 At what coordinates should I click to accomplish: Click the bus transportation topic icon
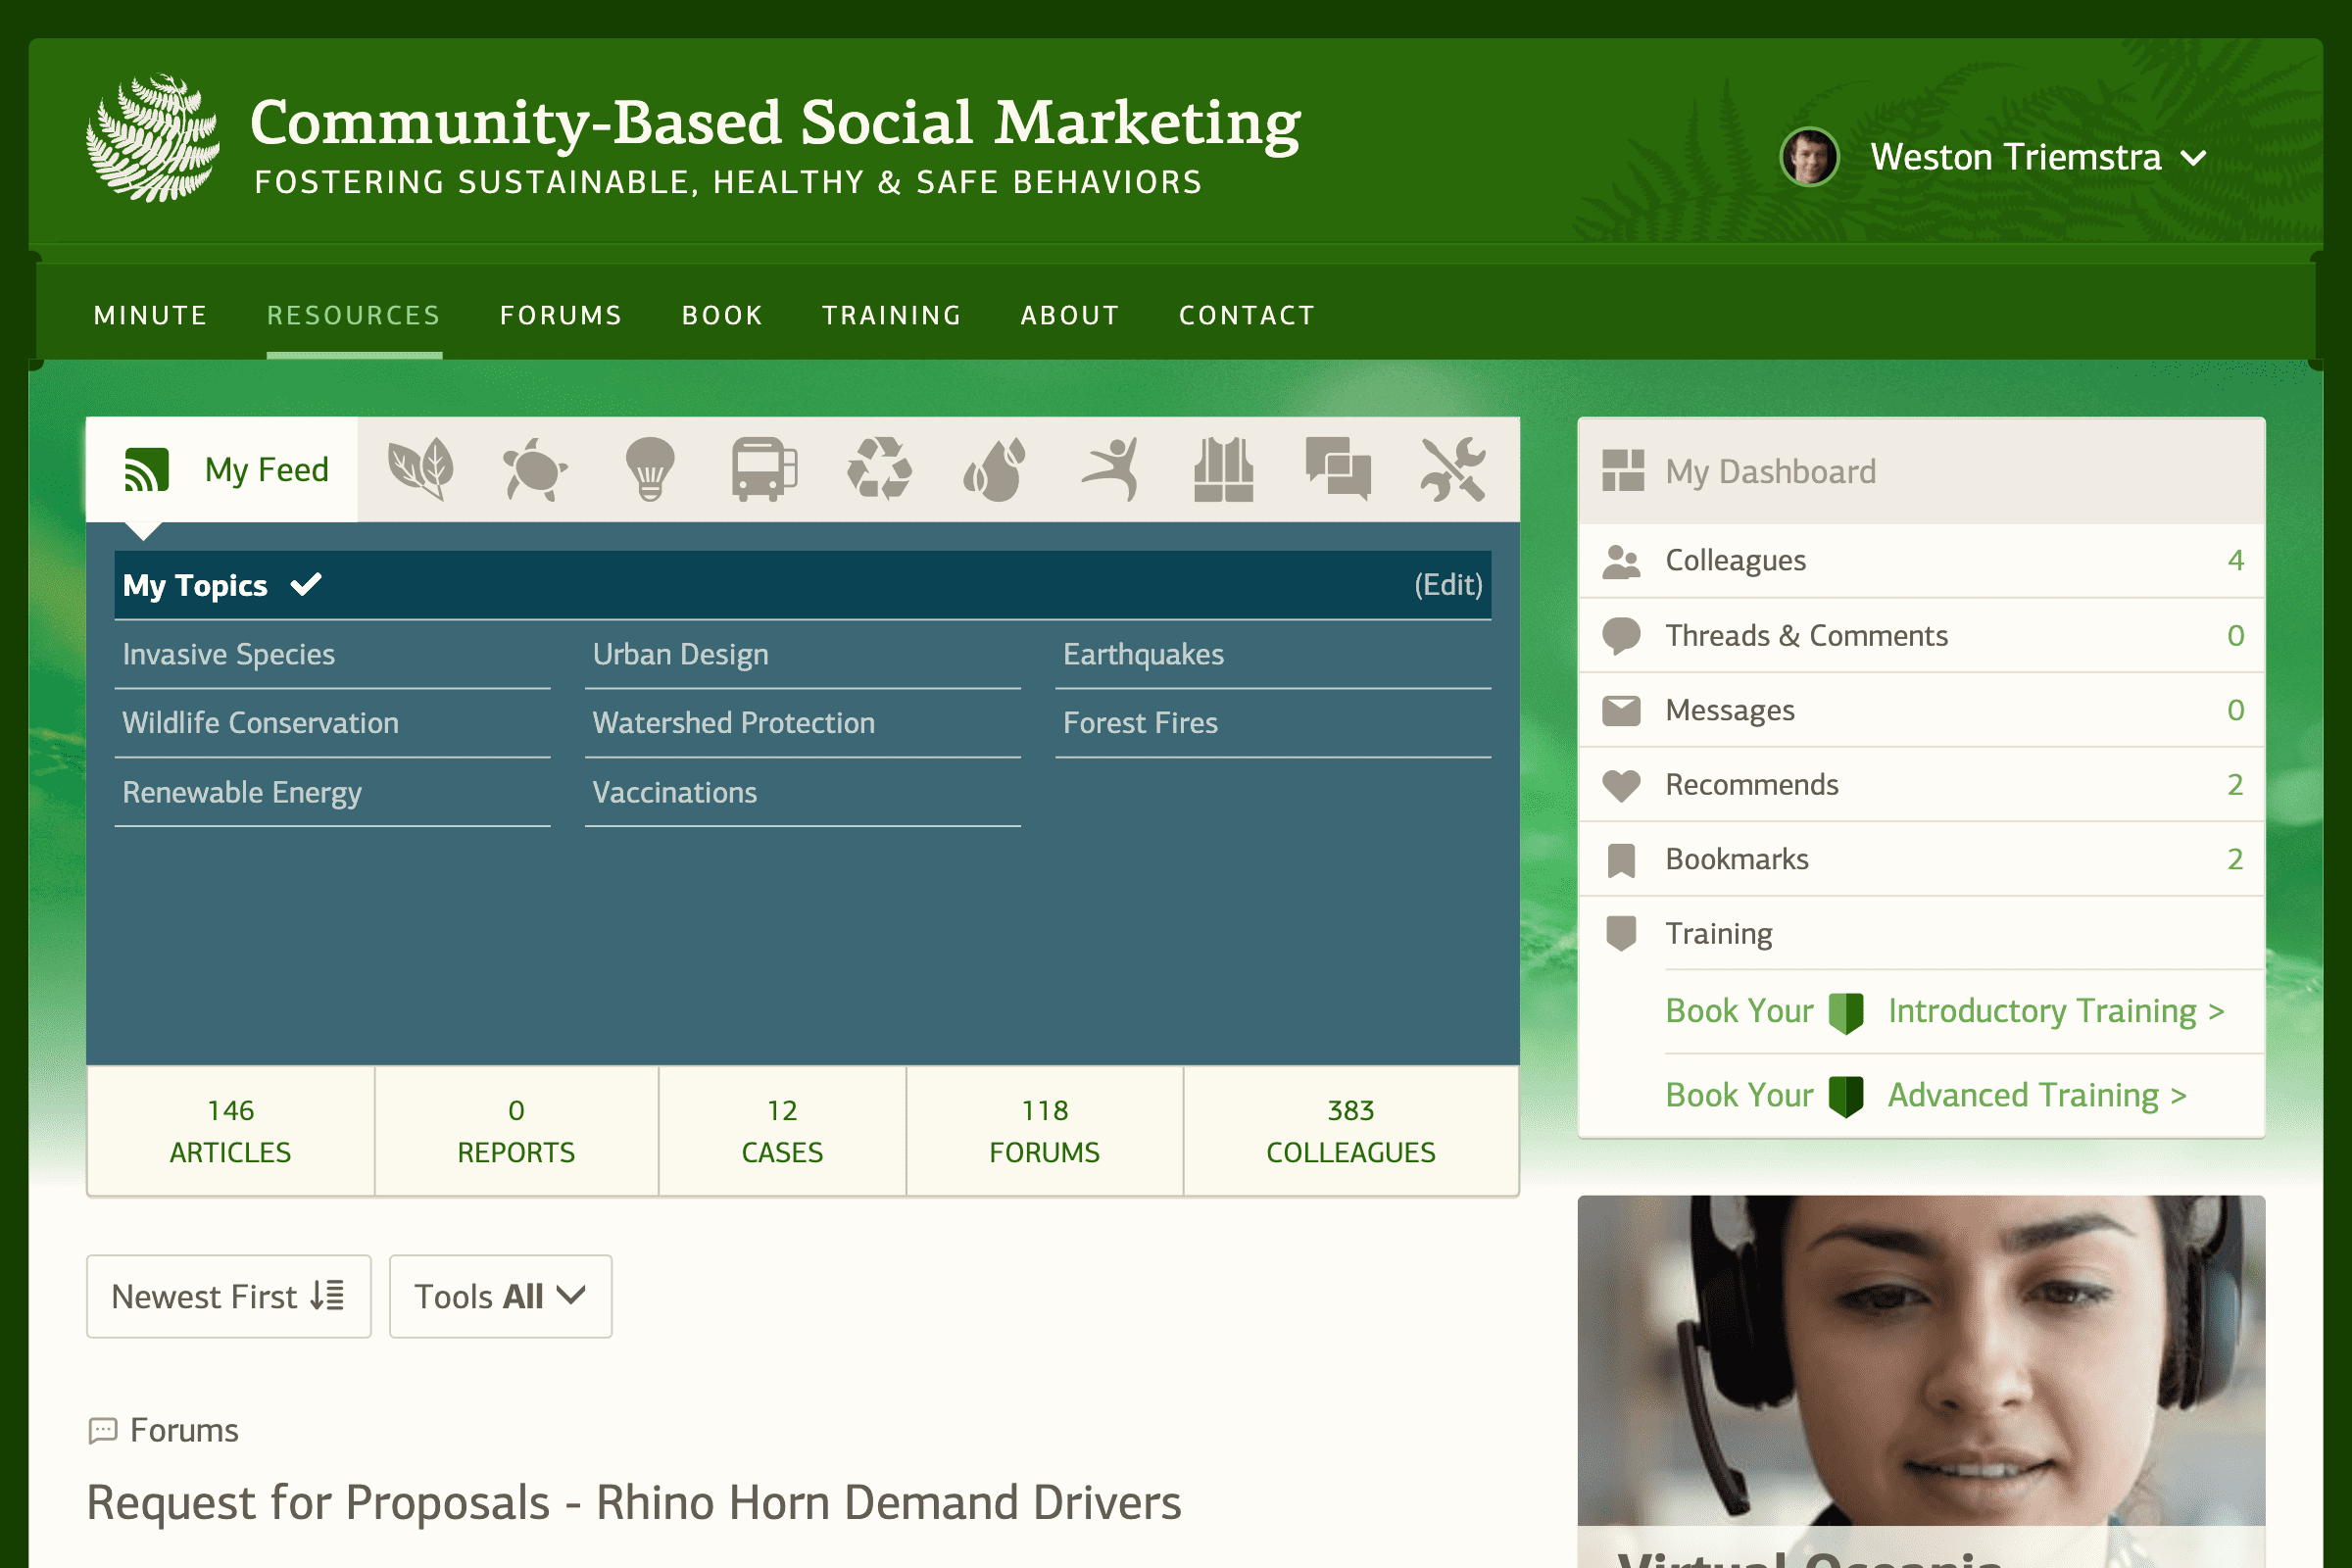click(763, 469)
